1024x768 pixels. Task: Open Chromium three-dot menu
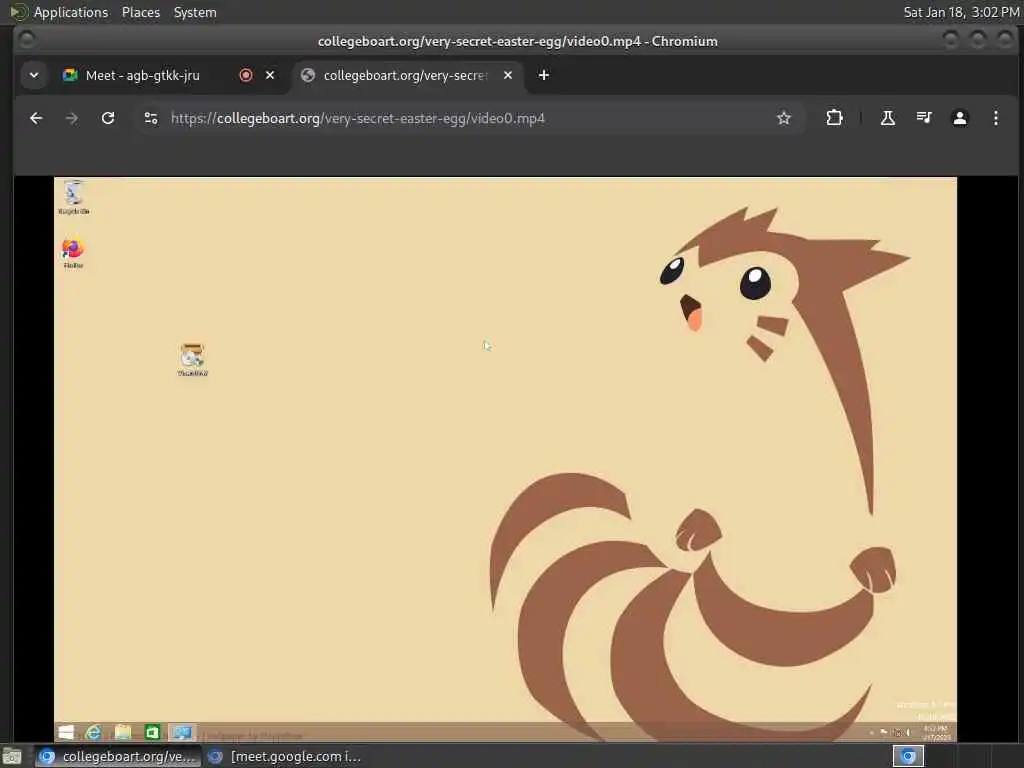996,118
